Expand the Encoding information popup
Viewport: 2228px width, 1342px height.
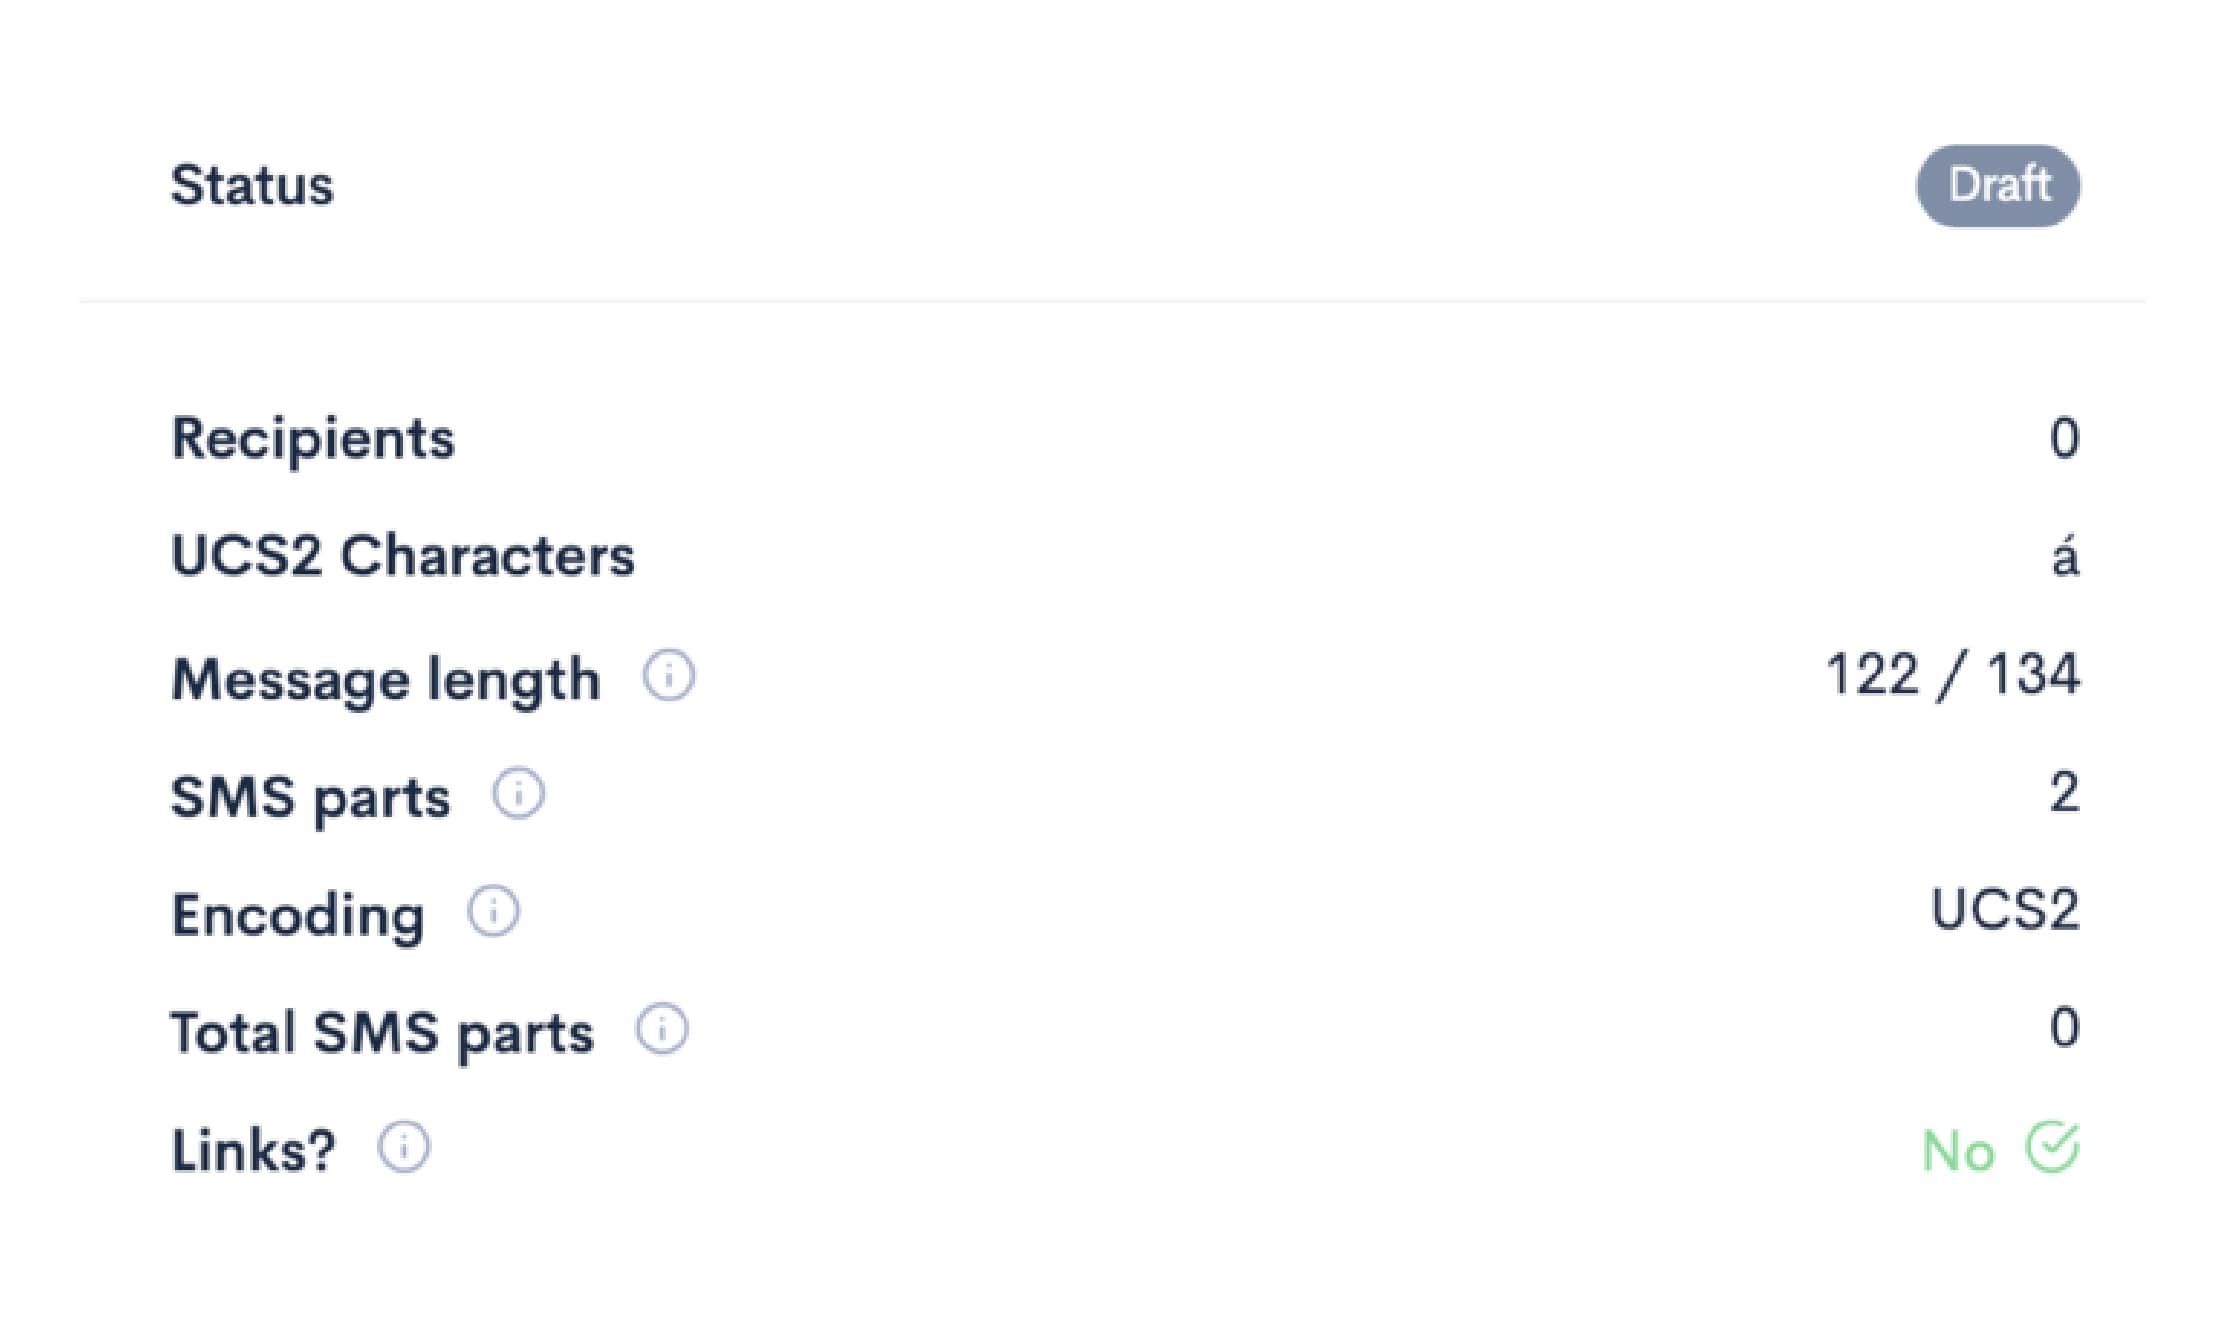[492, 911]
